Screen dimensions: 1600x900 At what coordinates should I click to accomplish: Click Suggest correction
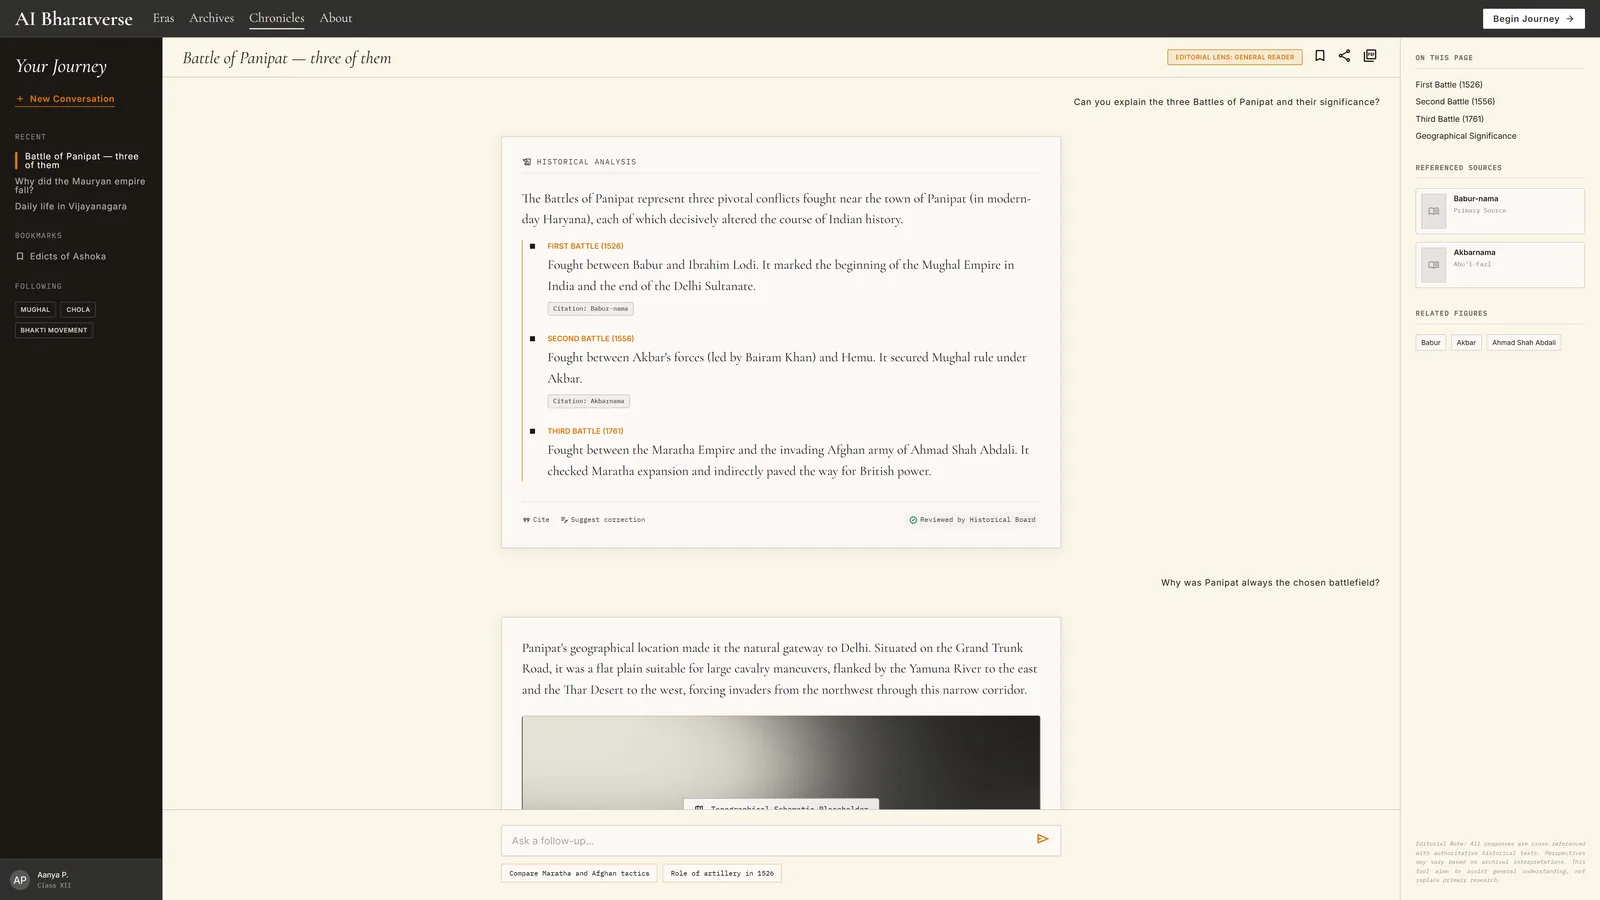point(603,520)
